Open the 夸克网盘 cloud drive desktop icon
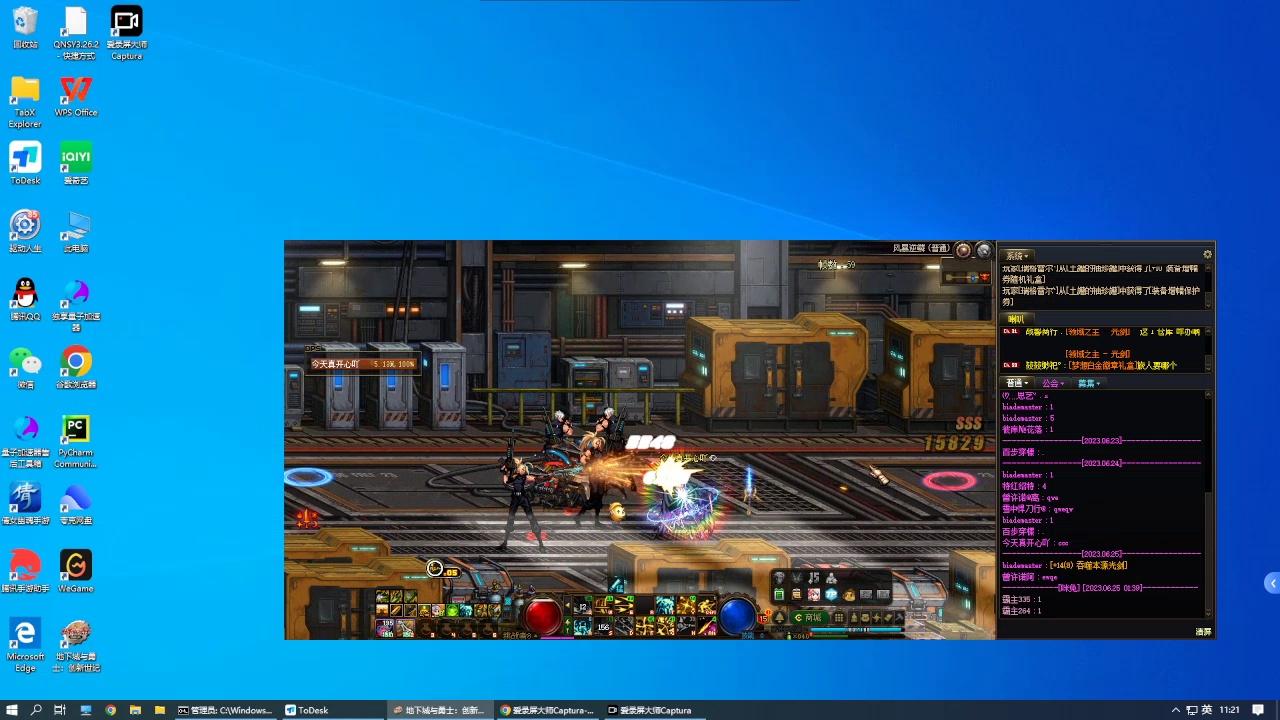1280x720 pixels. tap(76, 504)
